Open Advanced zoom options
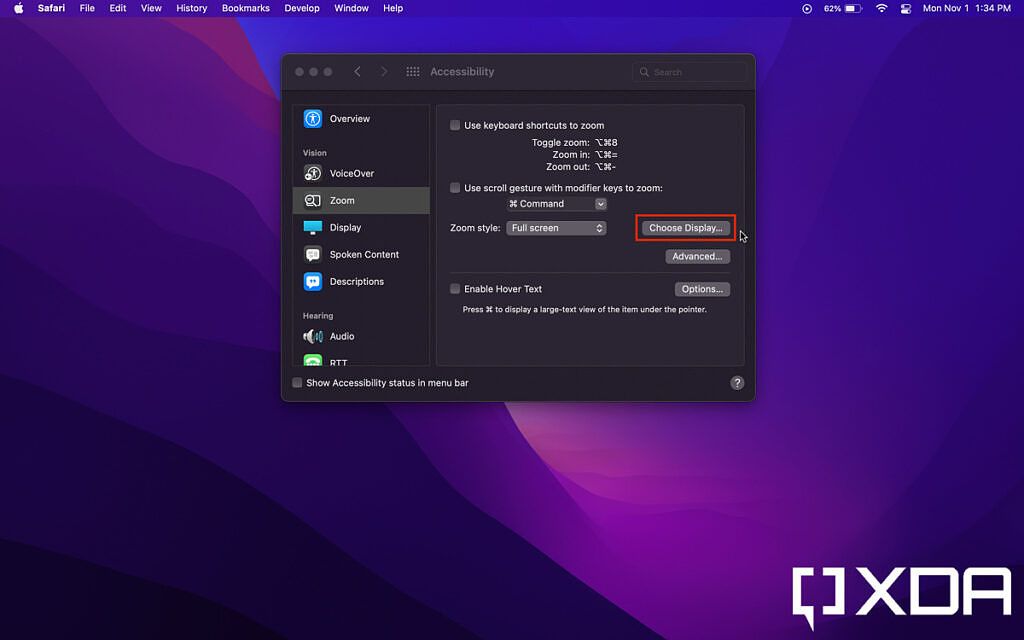The image size is (1024, 640). click(x=697, y=256)
